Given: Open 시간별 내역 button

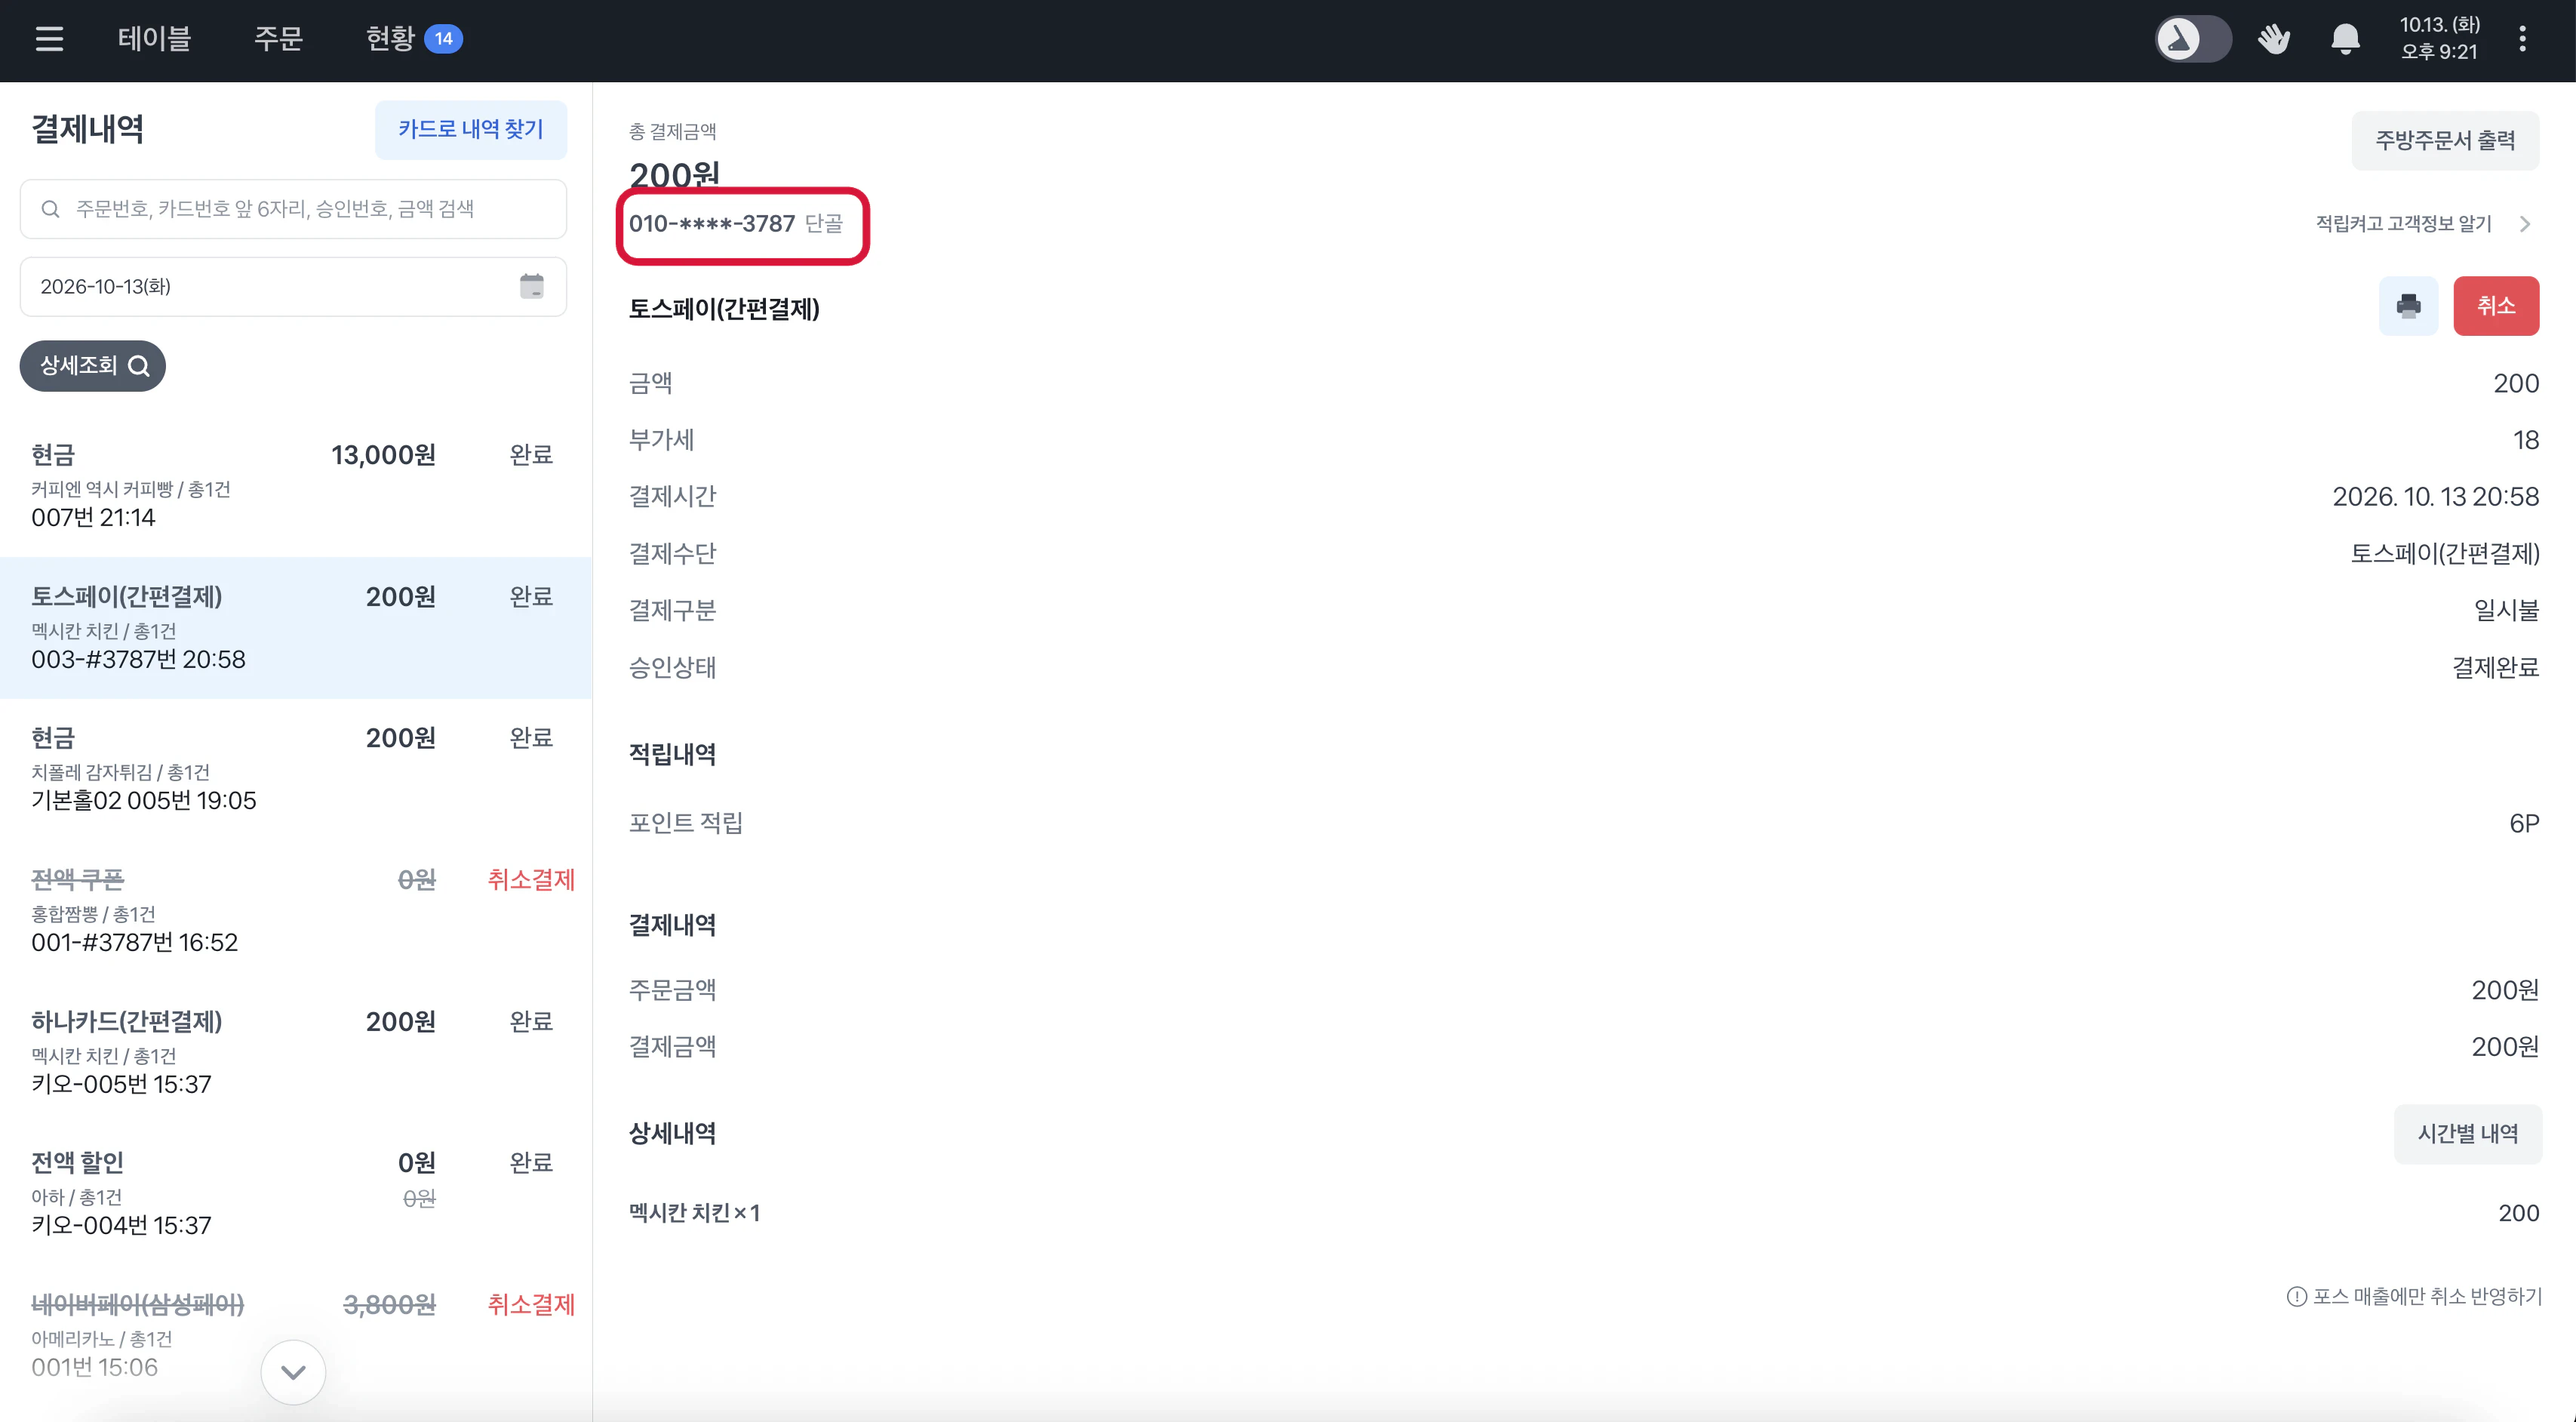Looking at the screenshot, I should (2467, 1134).
